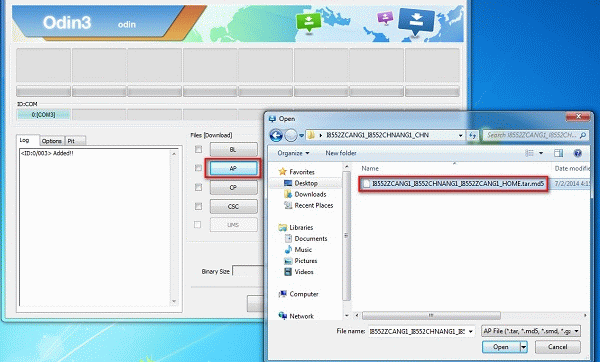Image resolution: width=600 pixels, height=362 pixels.
Task: Close the Open dialog
Action: 578,116
